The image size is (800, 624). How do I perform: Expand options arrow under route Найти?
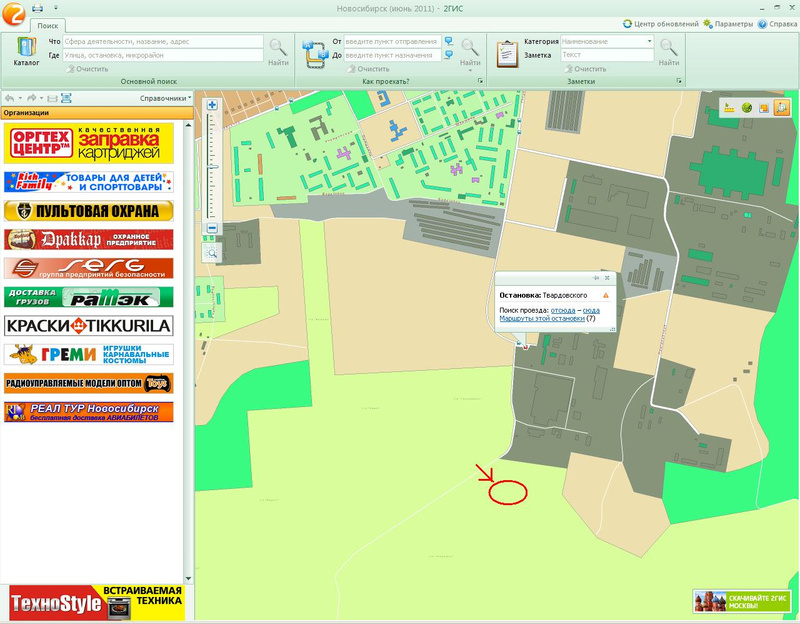pos(470,70)
